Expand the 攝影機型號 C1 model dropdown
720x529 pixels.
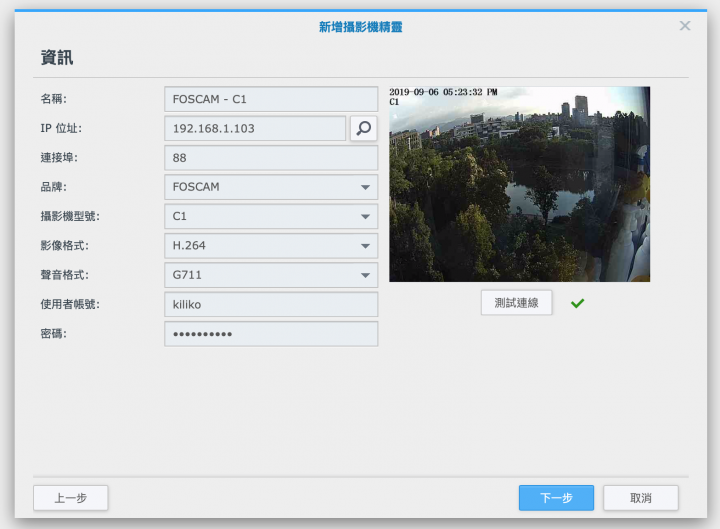click(x=271, y=216)
